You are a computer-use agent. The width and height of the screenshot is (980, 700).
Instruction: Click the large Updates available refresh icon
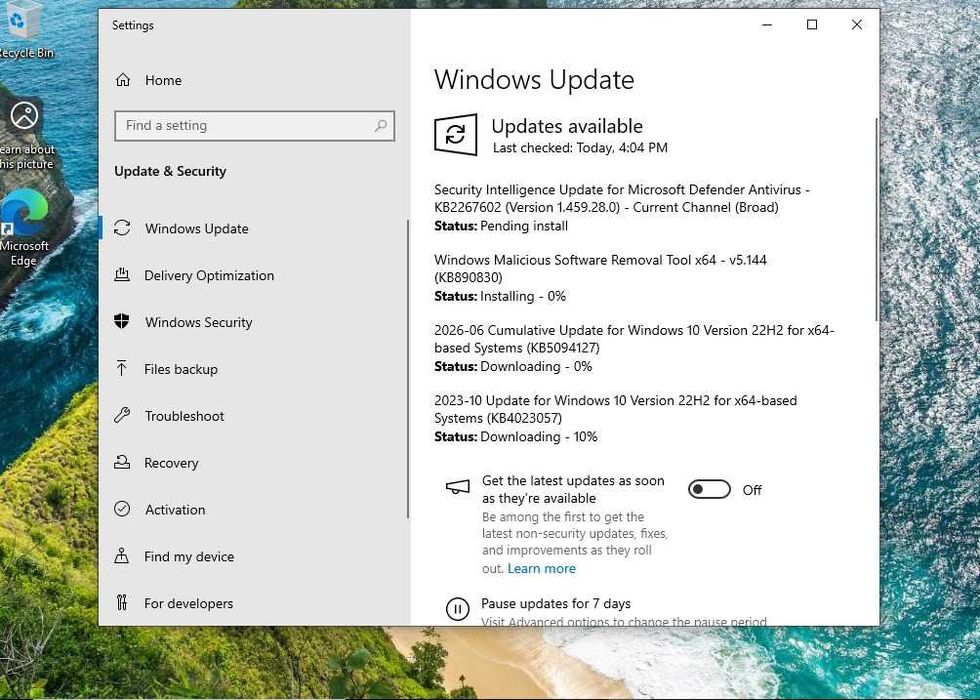pyautogui.click(x=456, y=134)
